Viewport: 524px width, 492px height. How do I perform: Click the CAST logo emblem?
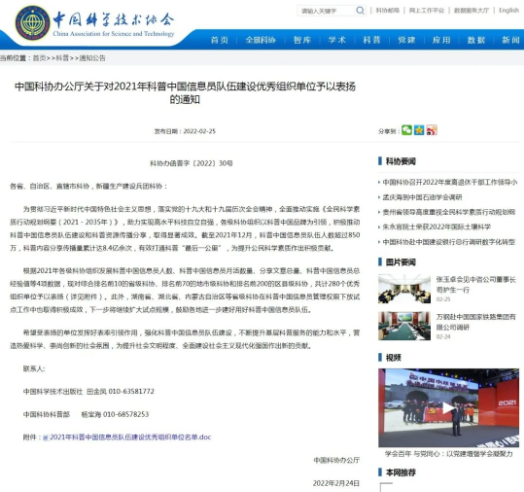[x=32, y=23]
